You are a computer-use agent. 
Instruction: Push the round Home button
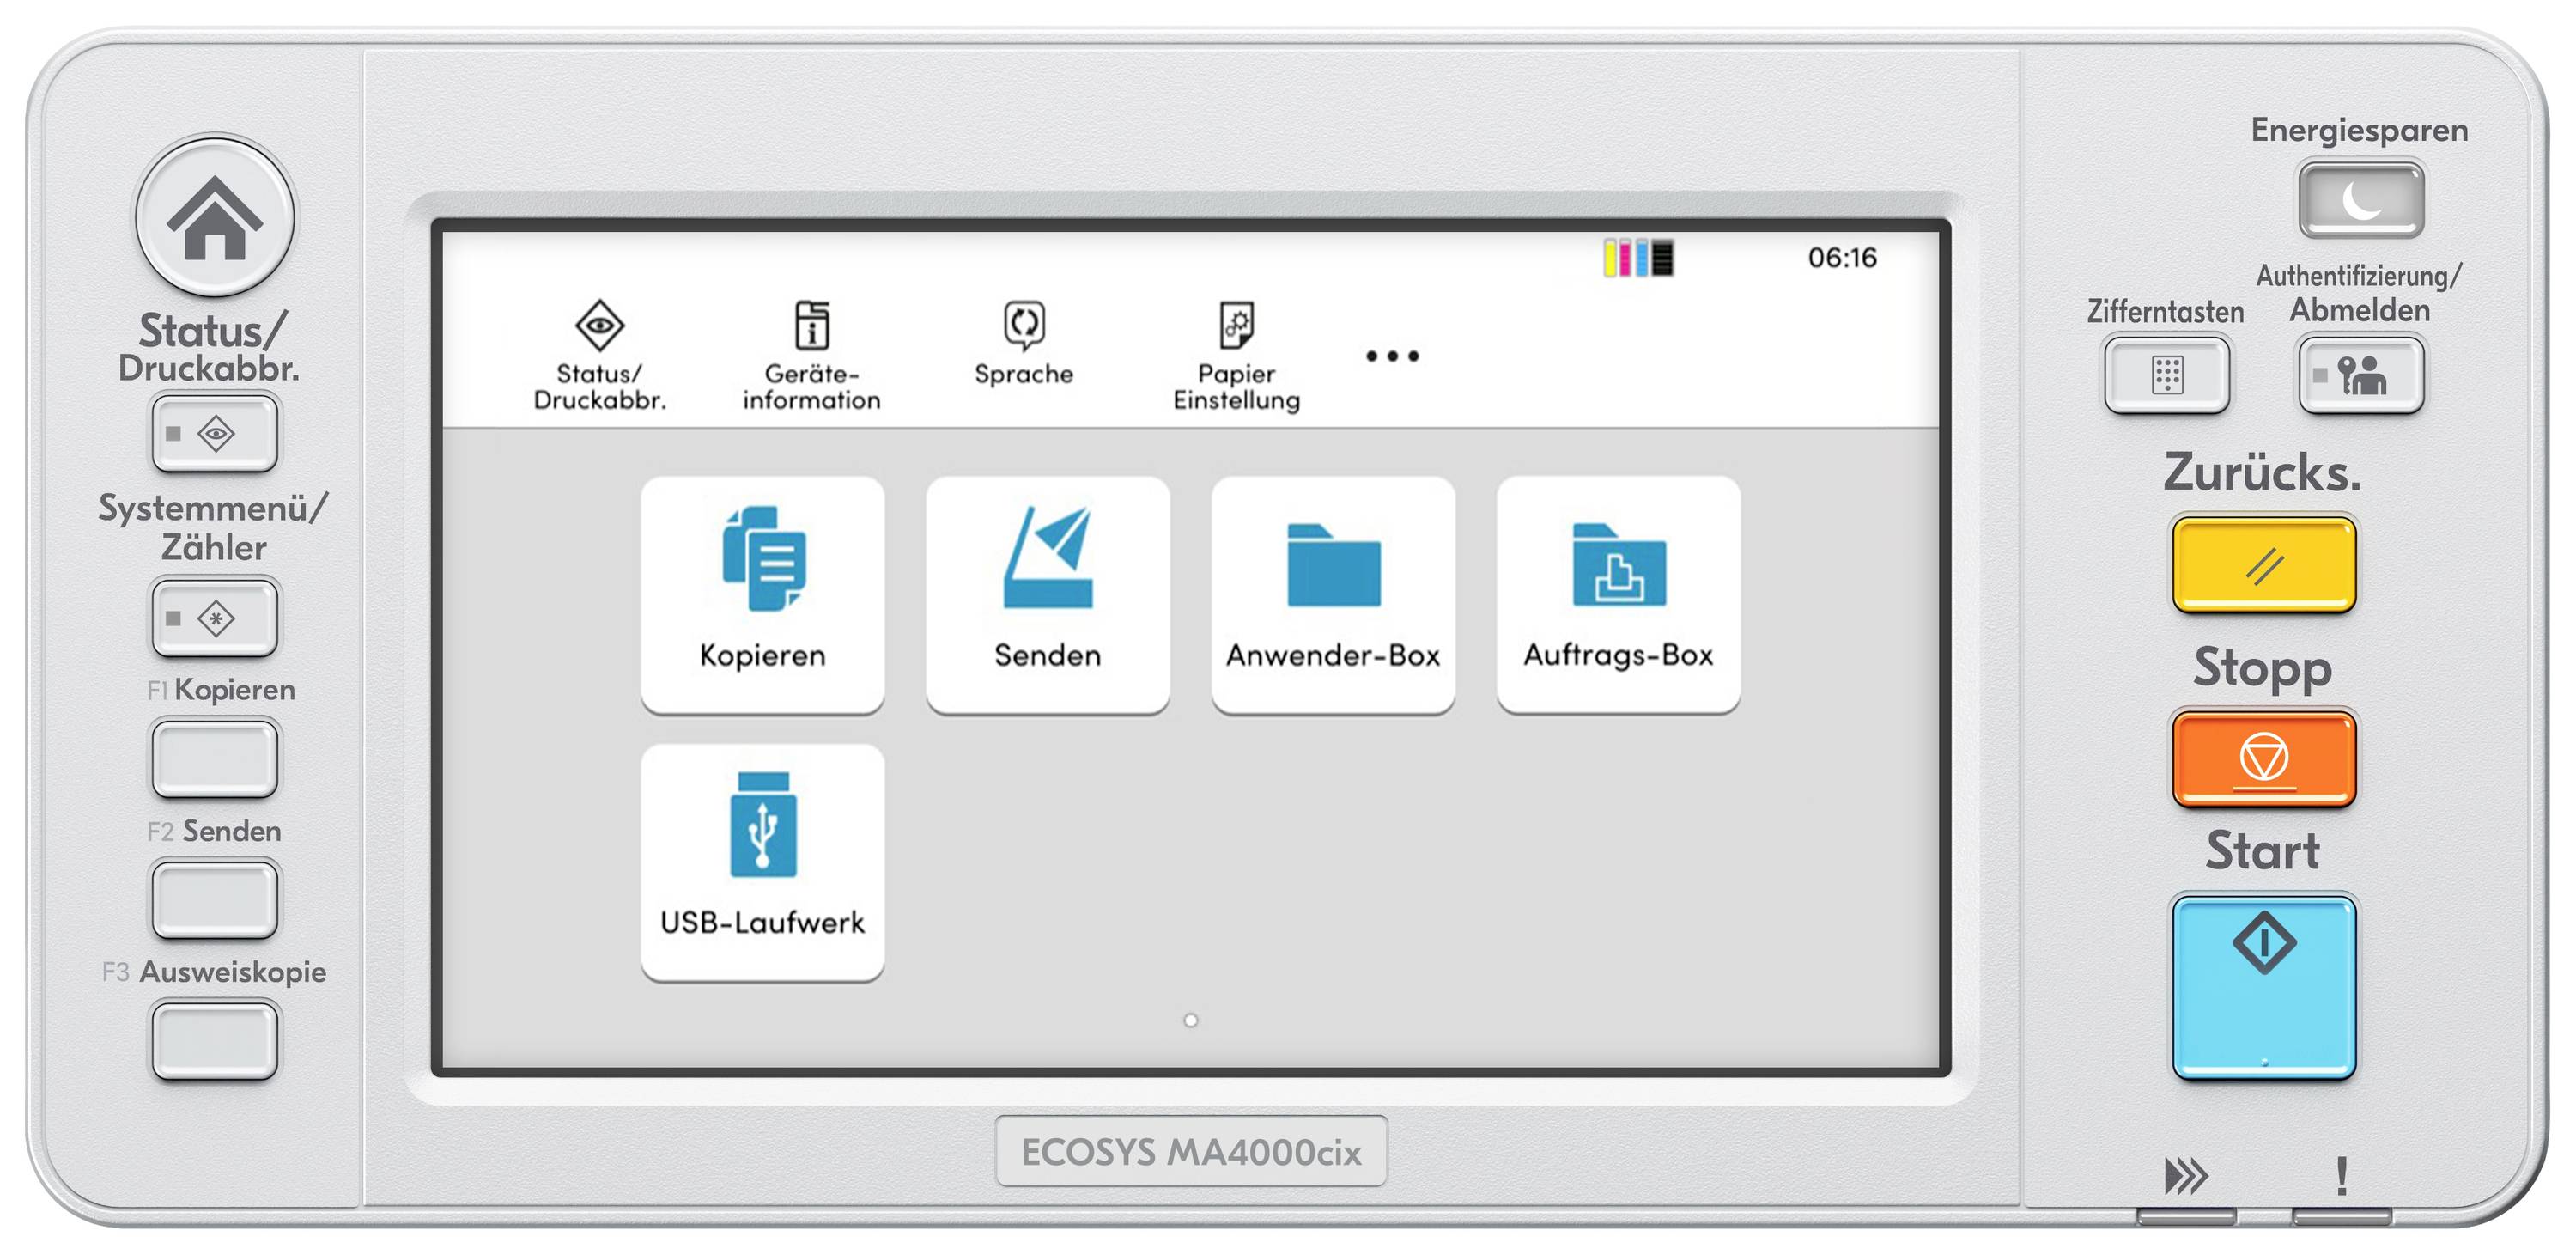[215, 218]
